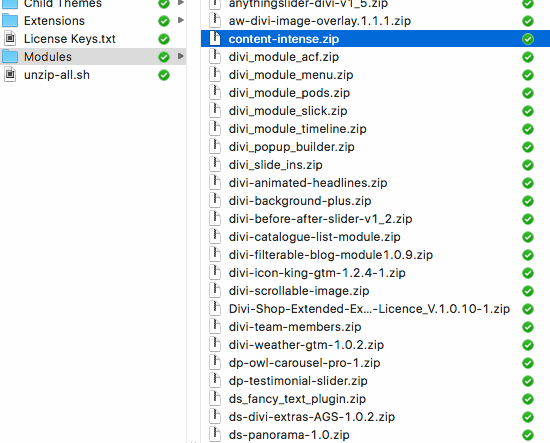Click divi_module_acf.zip file icon
The width and height of the screenshot is (550, 443).
[215, 56]
